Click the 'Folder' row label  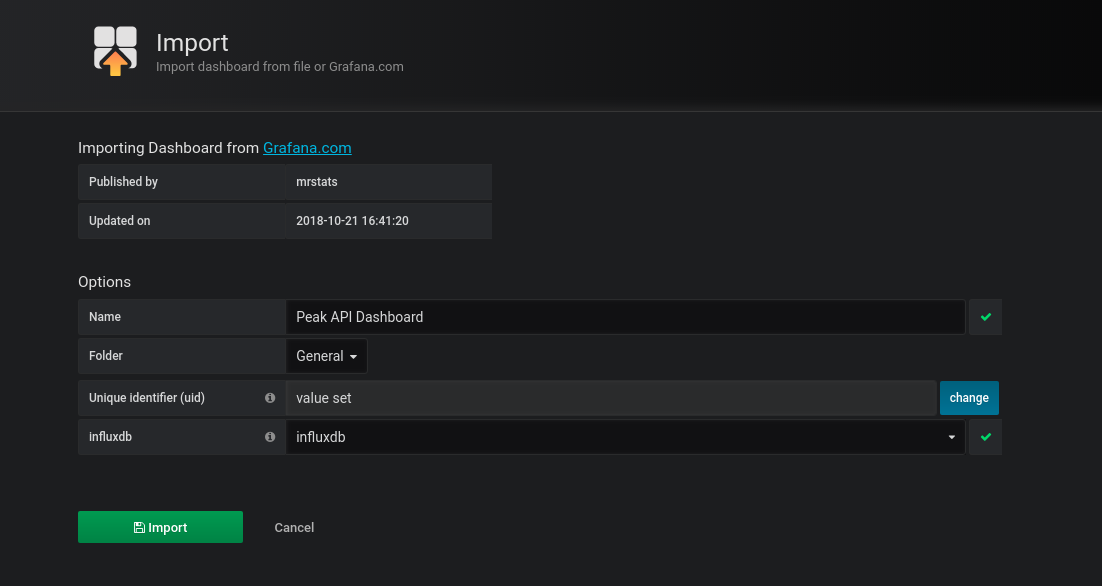point(105,356)
